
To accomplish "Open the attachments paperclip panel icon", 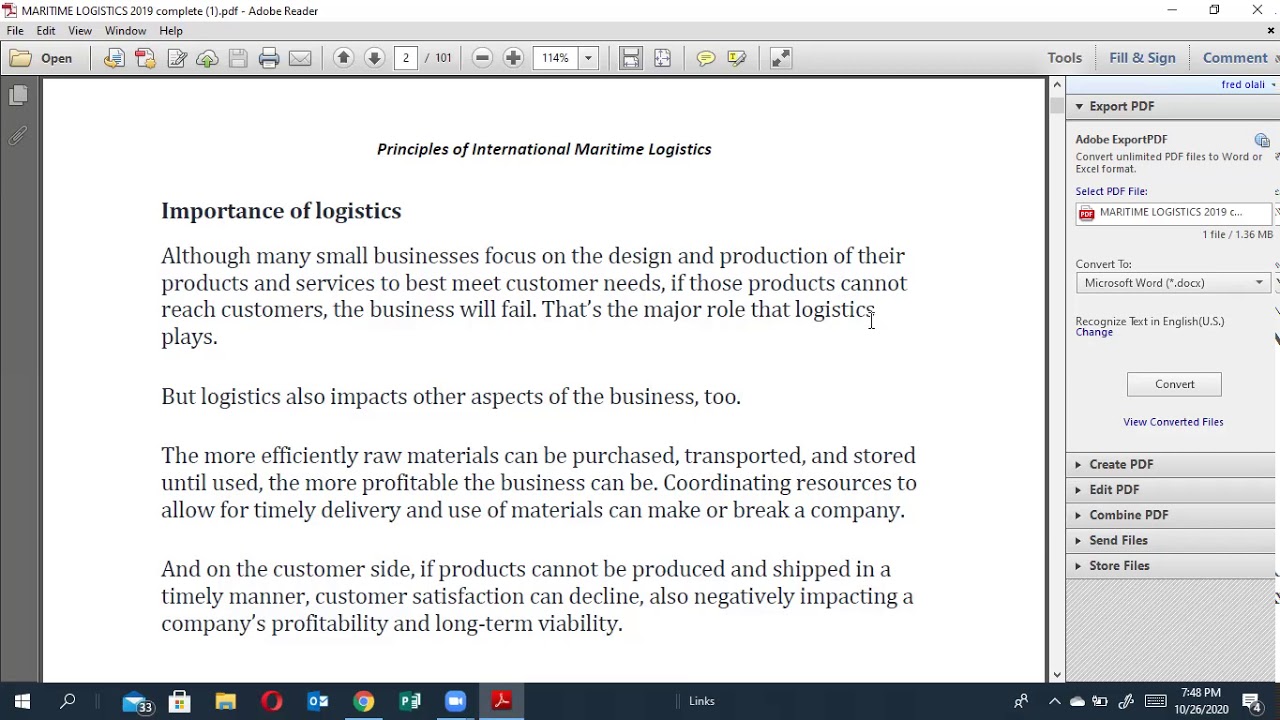I will point(18,136).
